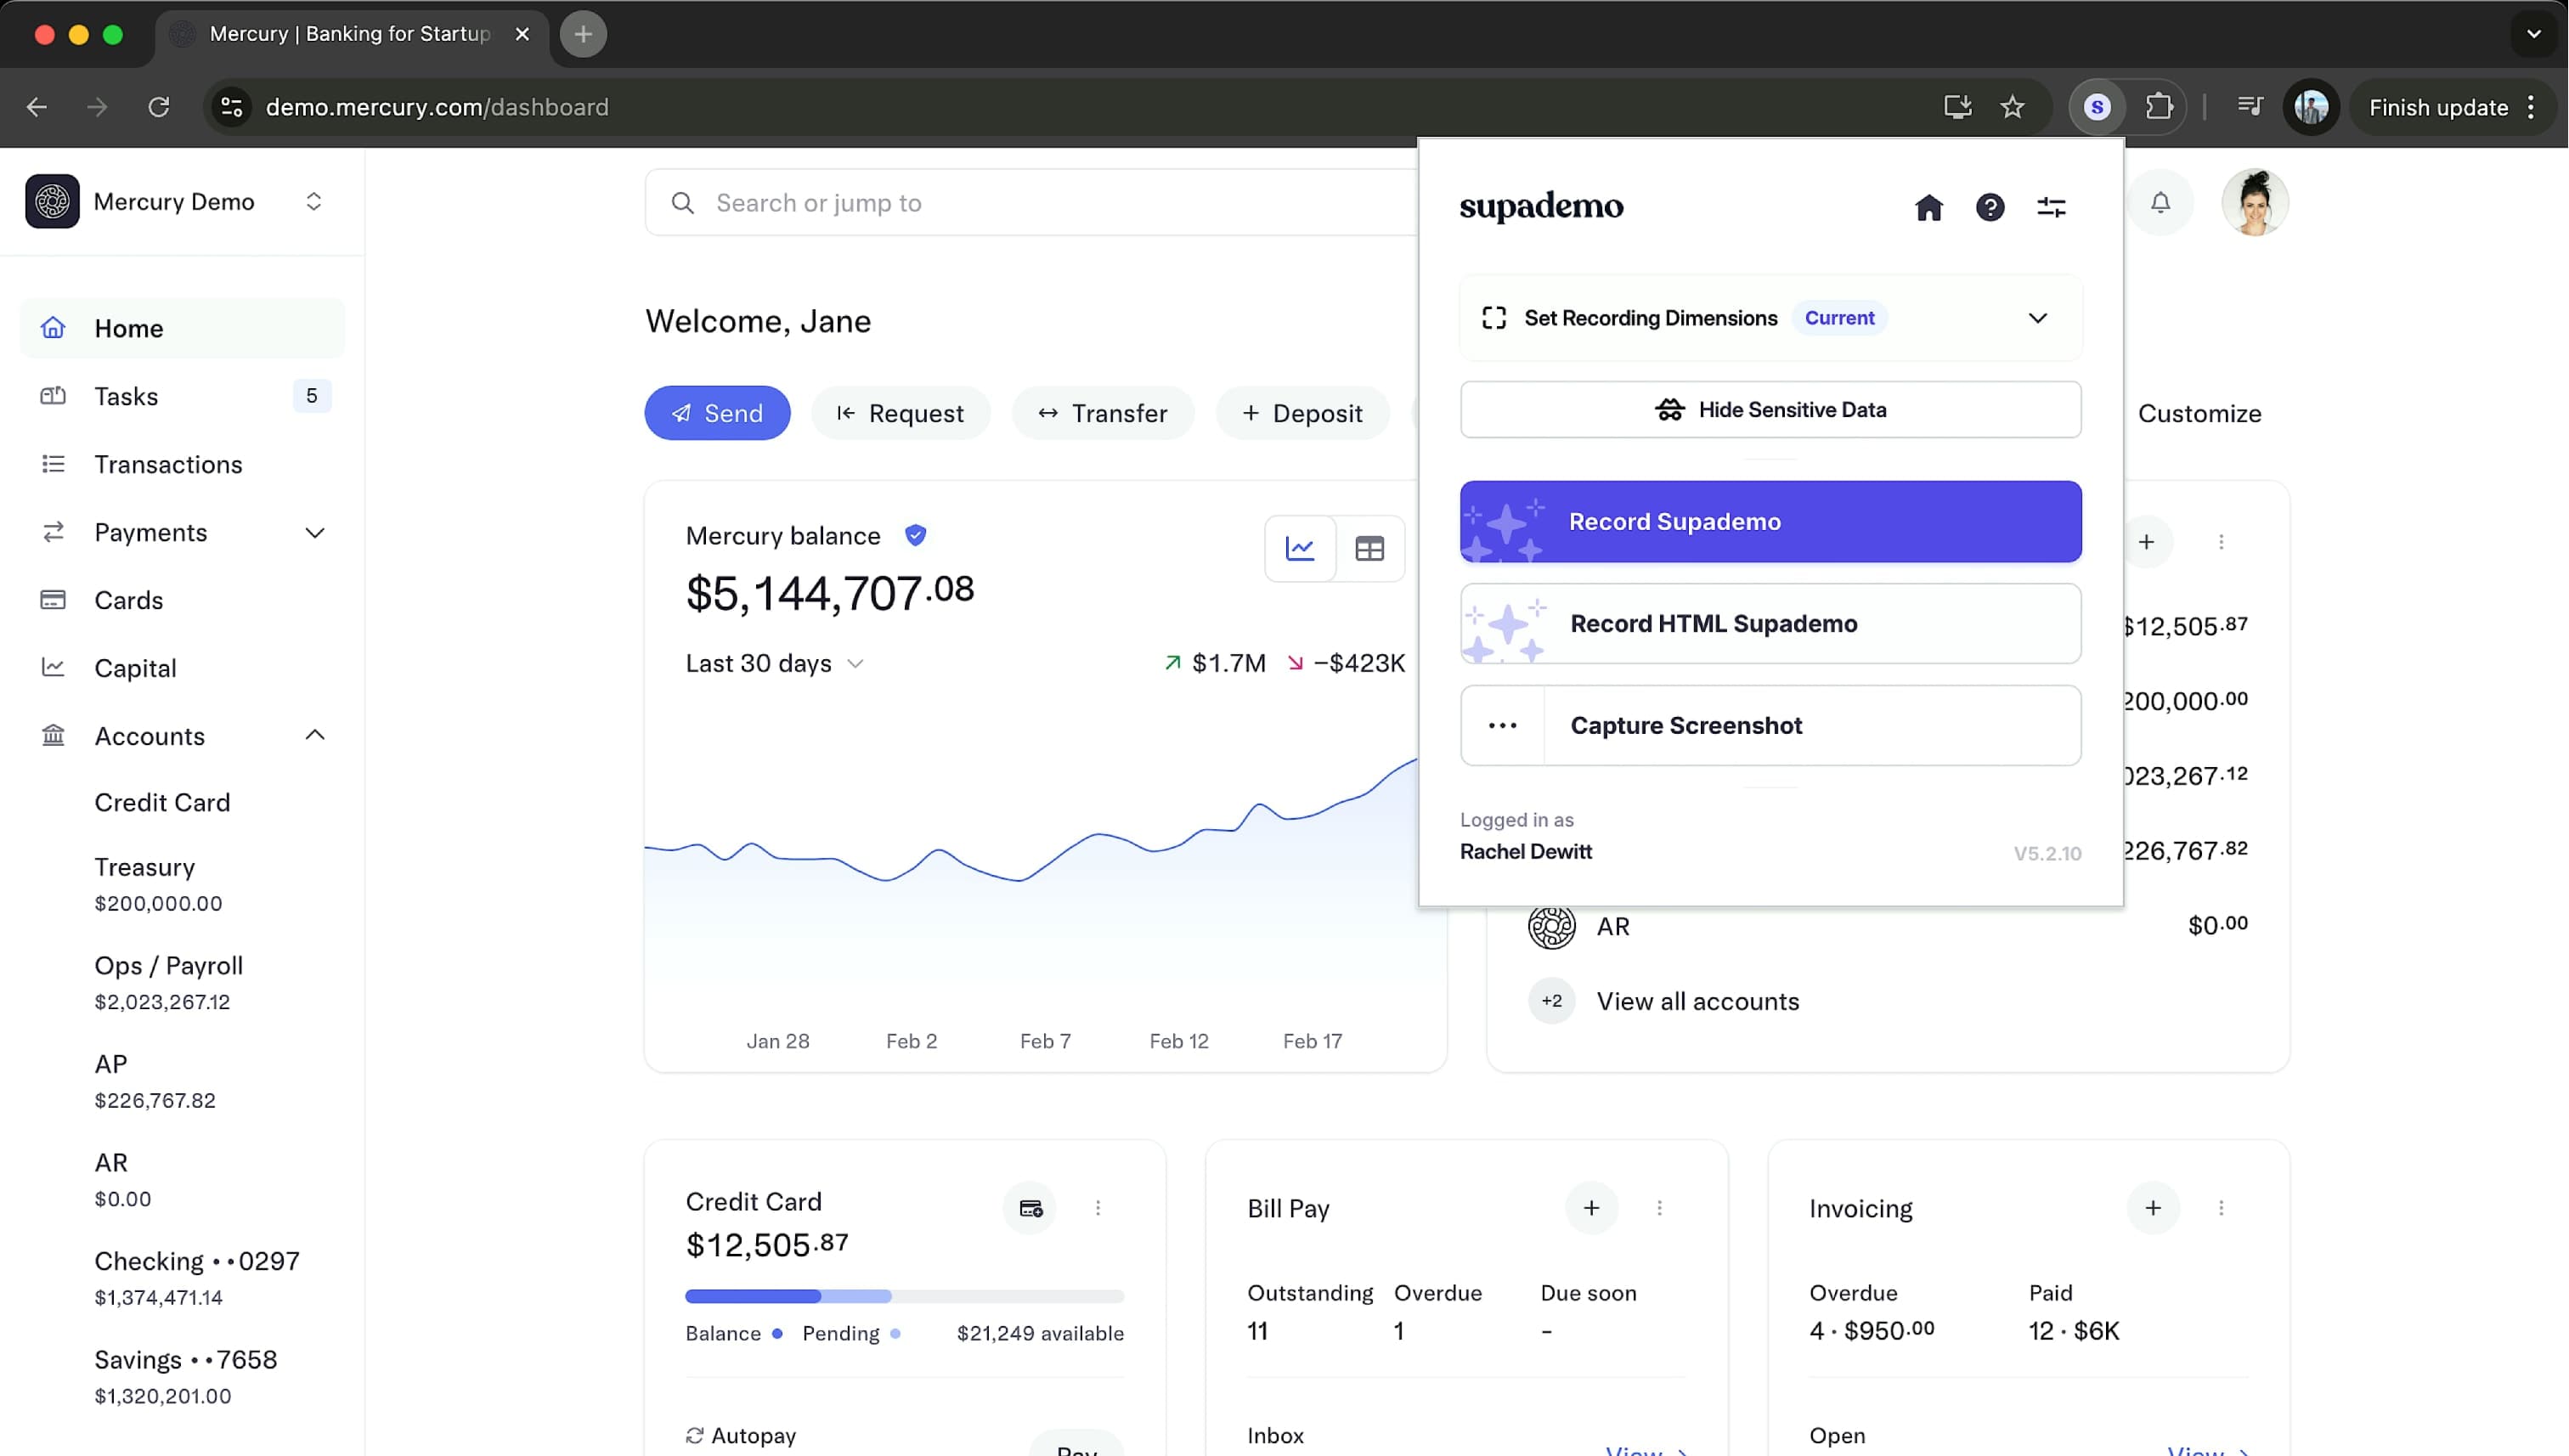Bookmark this page with star icon
Image resolution: width=2569 pixels, height=1456 pixels.
click(2012, 107)
